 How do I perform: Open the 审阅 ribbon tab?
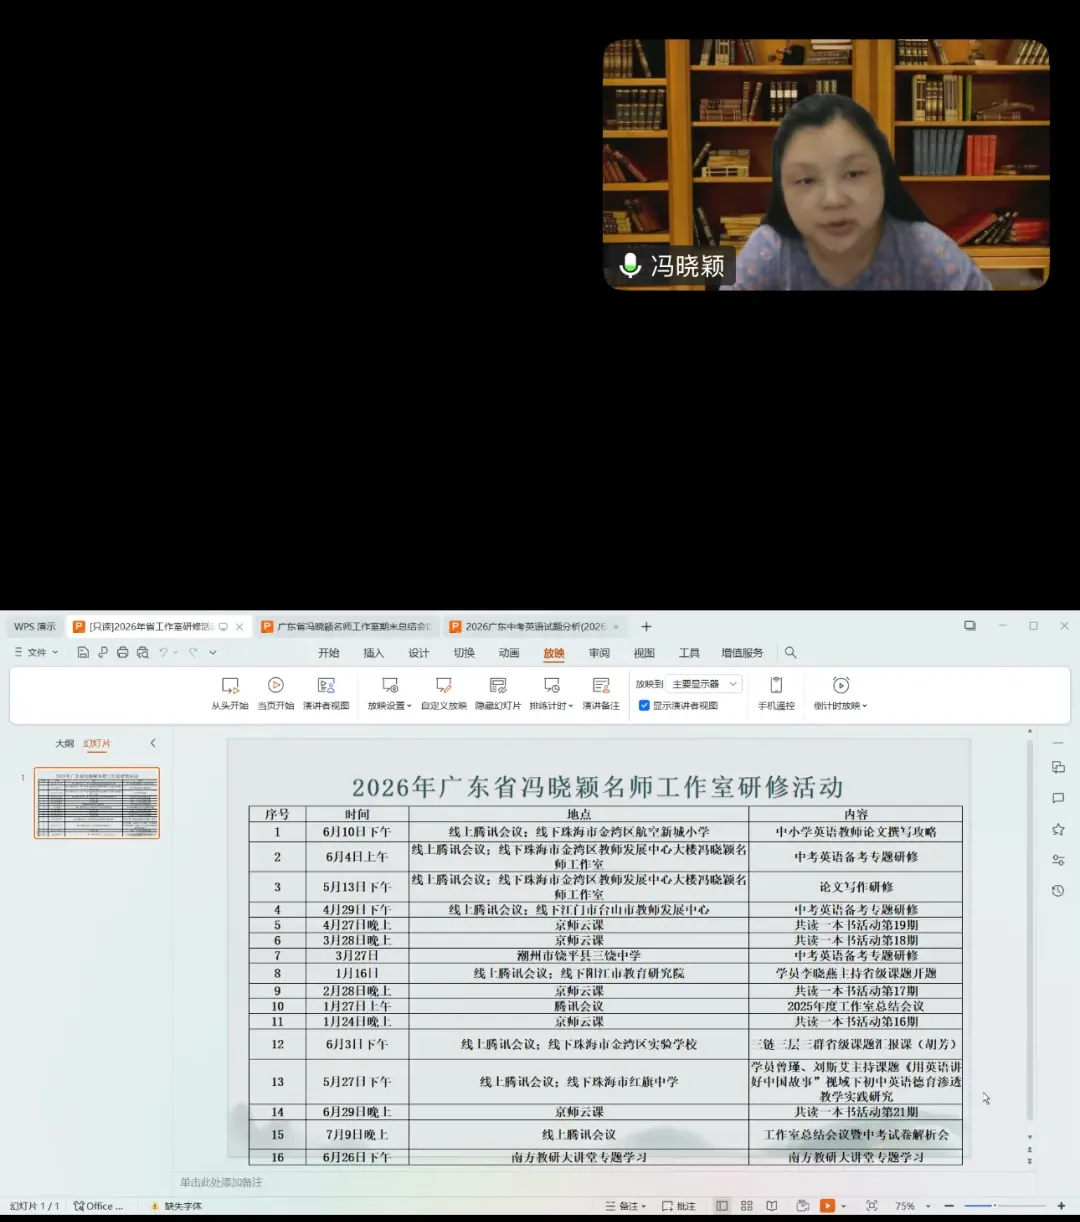(x=599, y=653)
